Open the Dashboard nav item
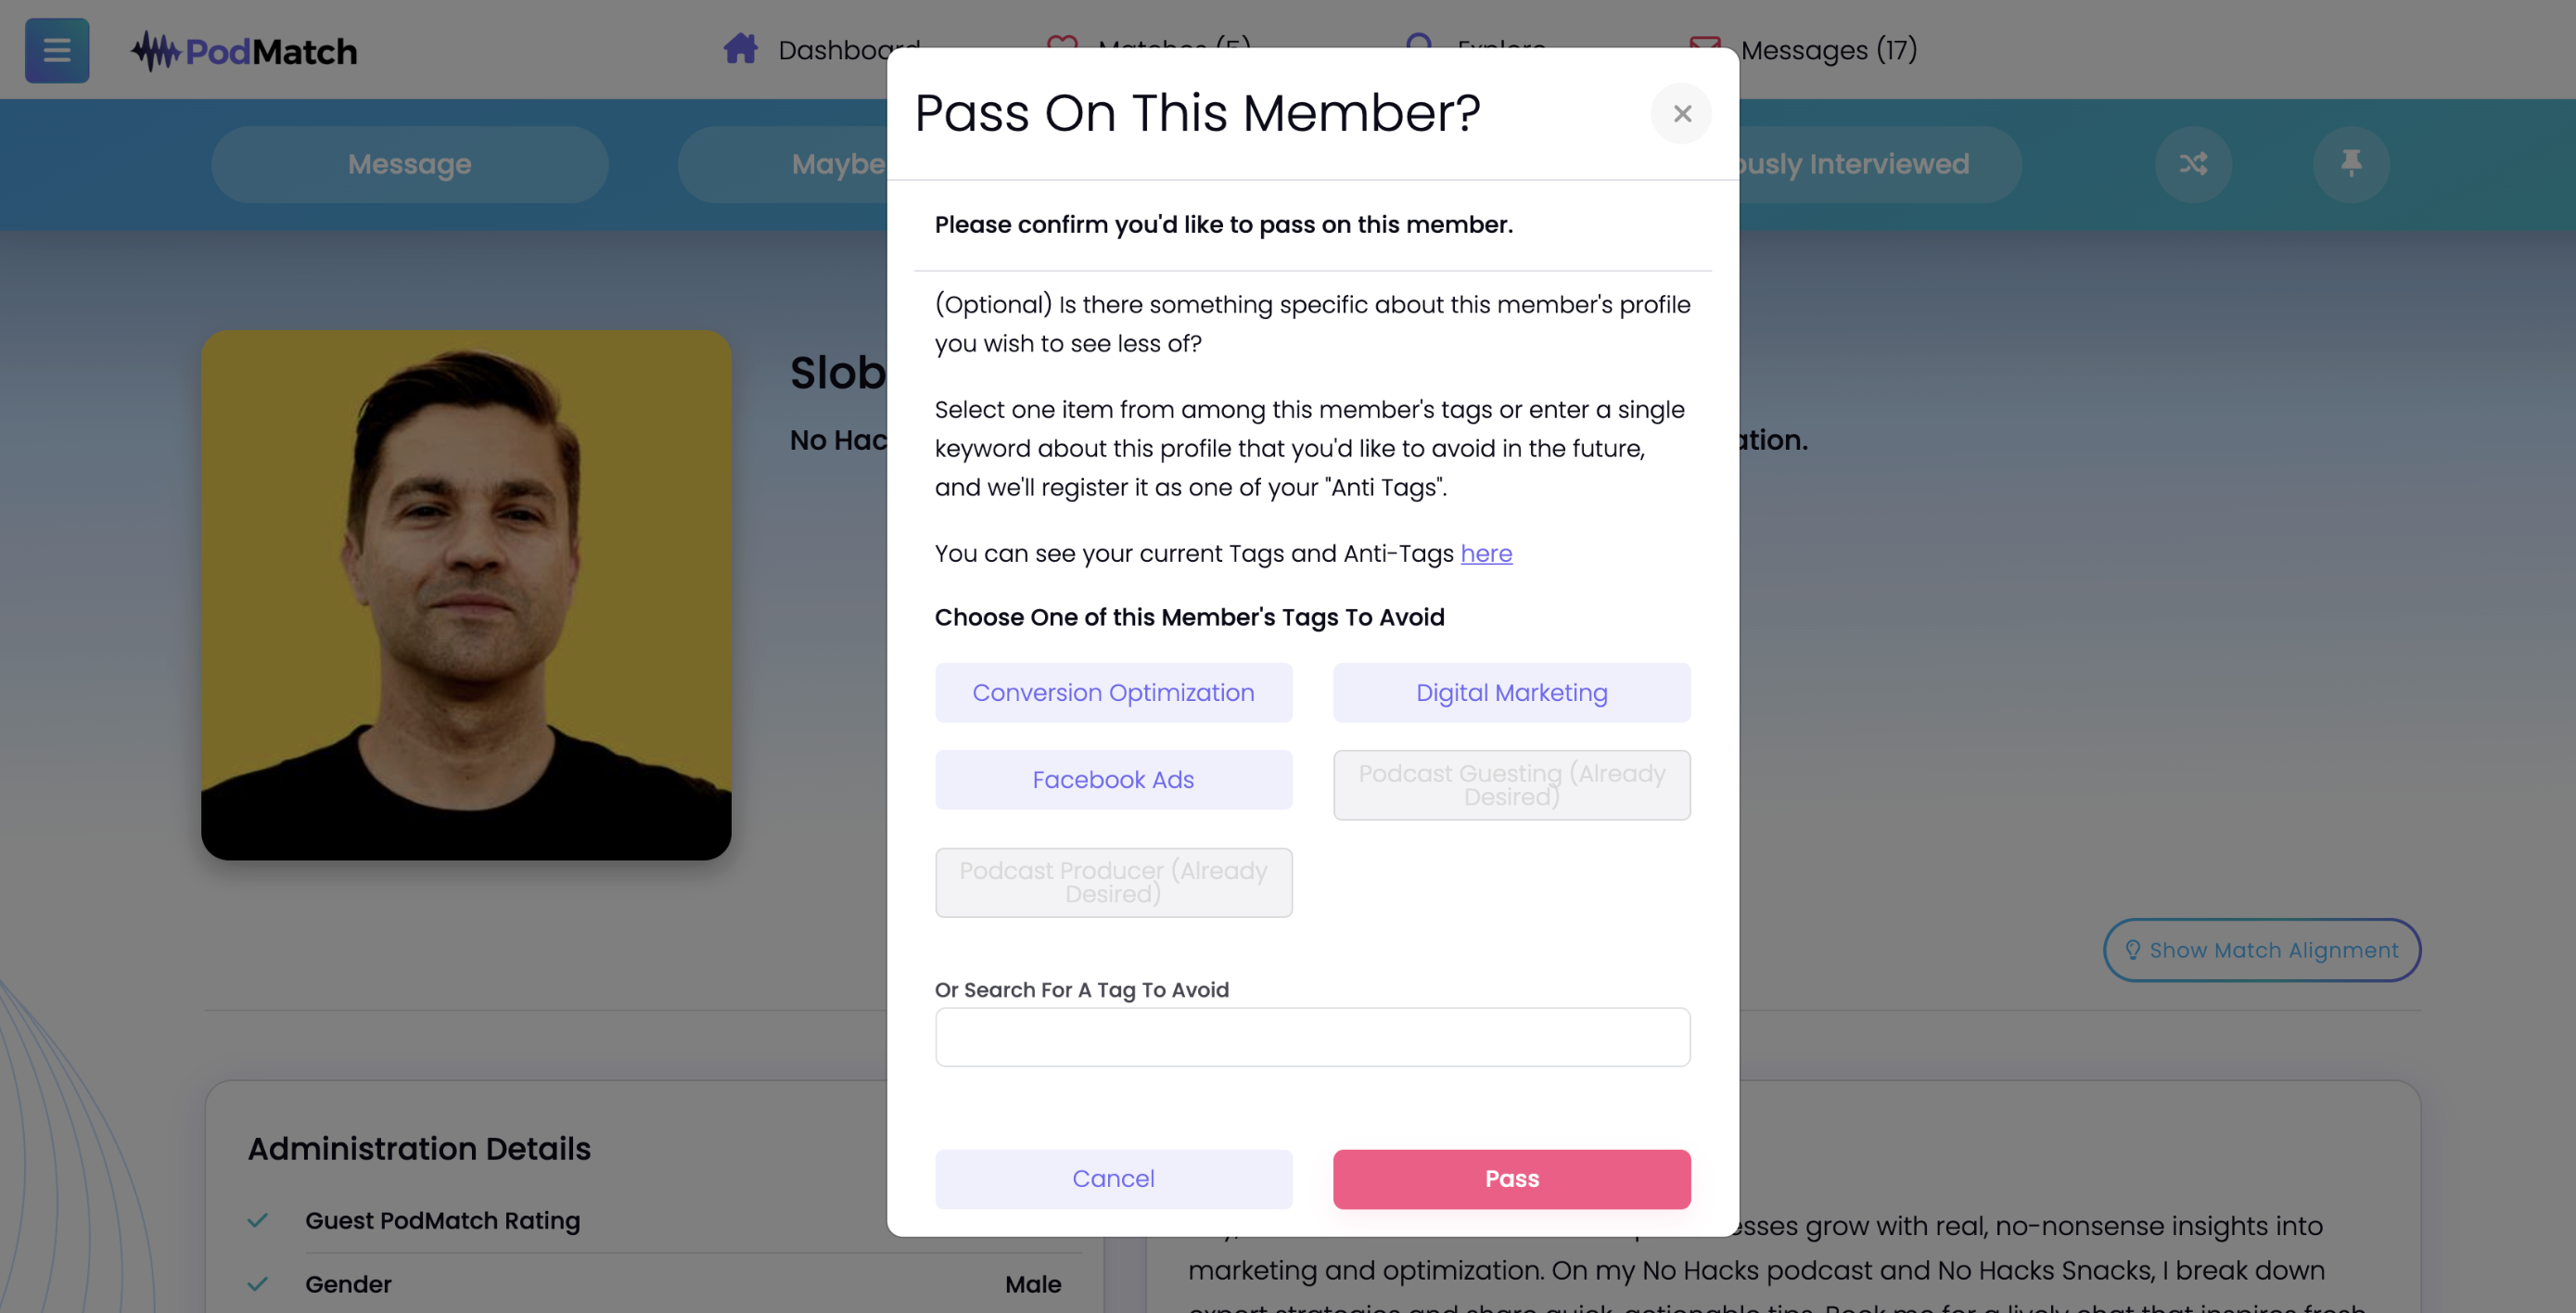Screen dimensions: 2576x1313 click(848, 50)
